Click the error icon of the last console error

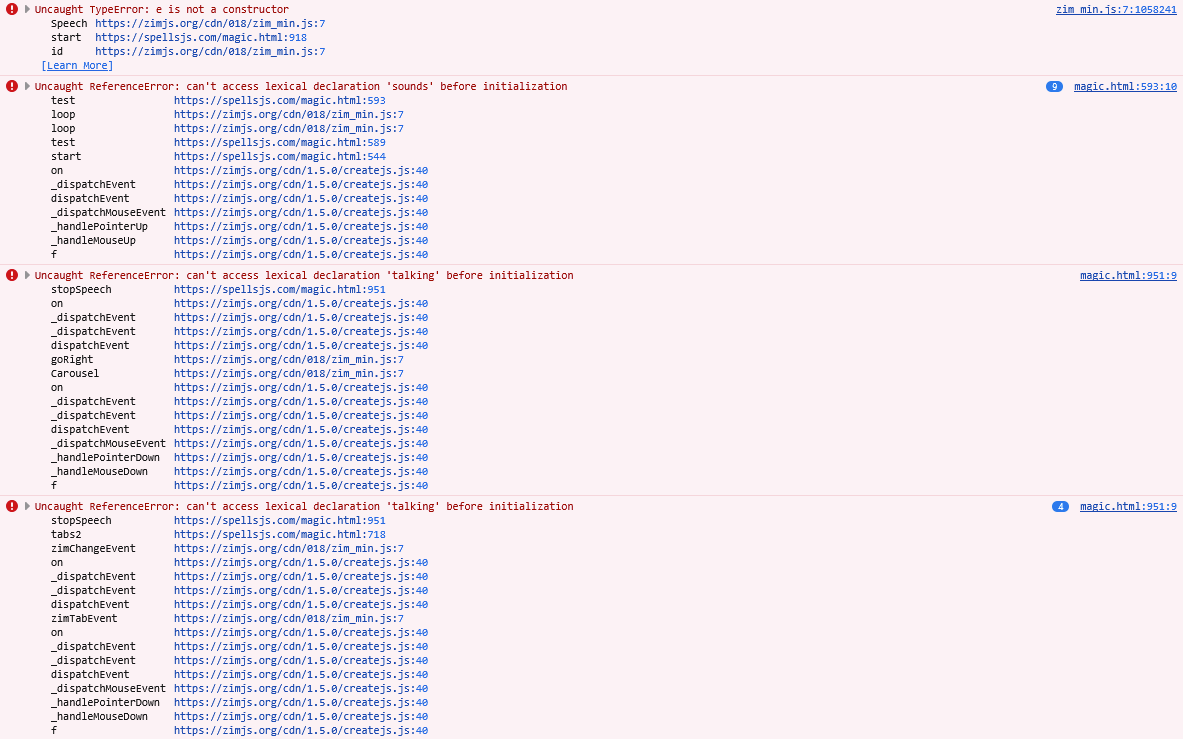12,506
